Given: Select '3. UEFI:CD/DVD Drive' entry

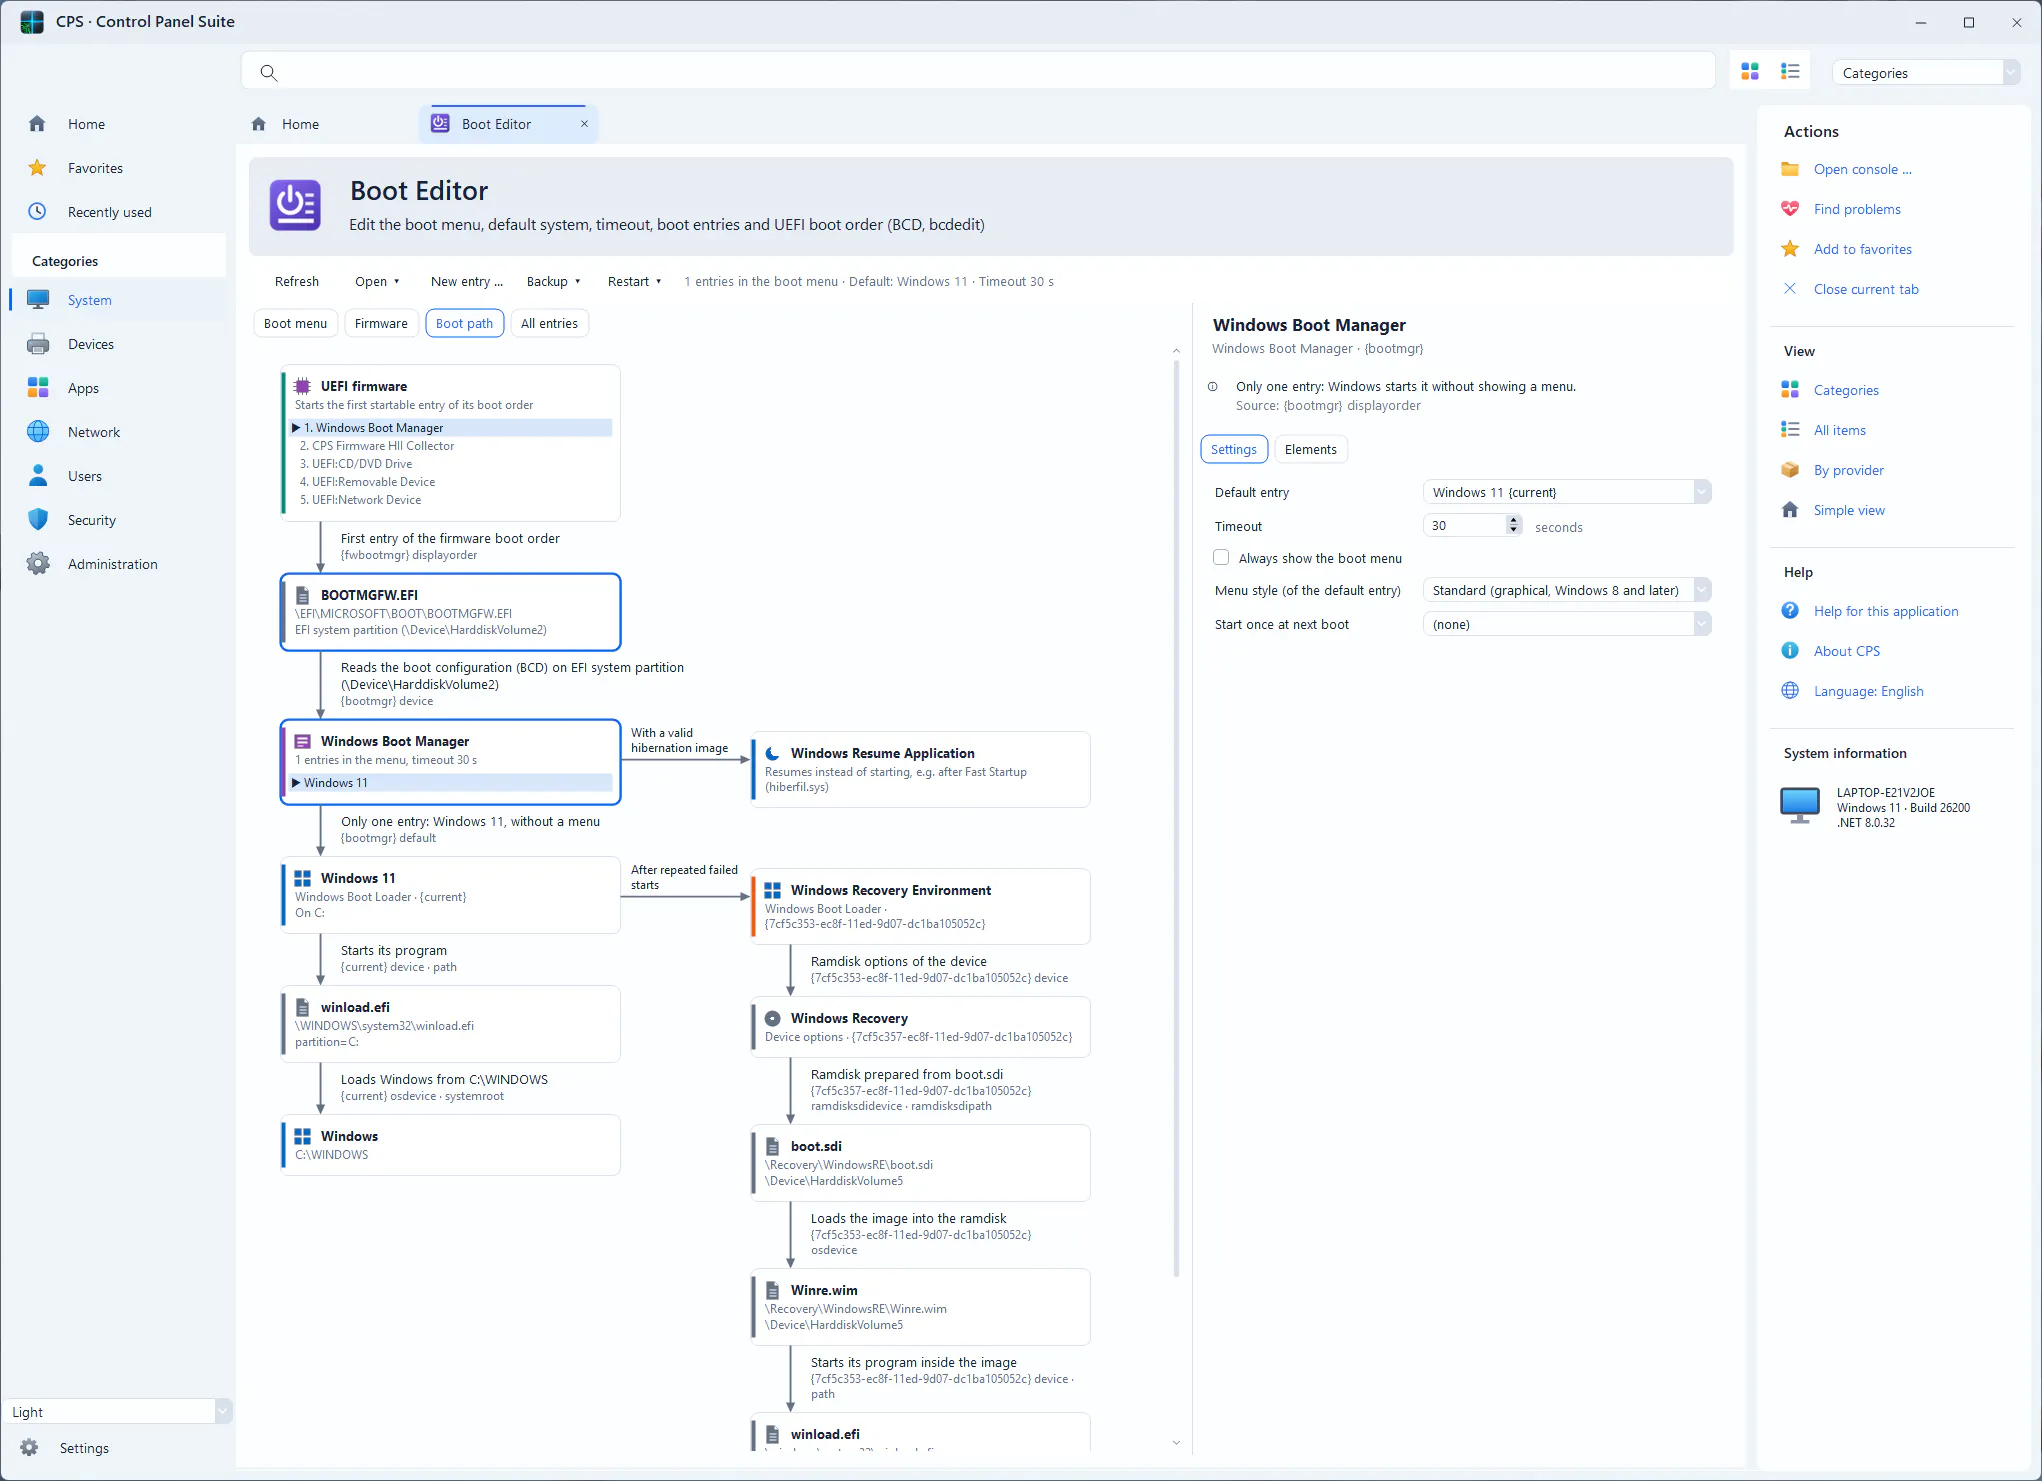Looking at the screenshot, I should (356, 464).
